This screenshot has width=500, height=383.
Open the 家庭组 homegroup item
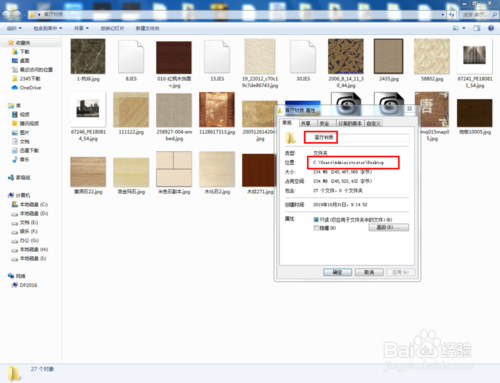point(20,178)
